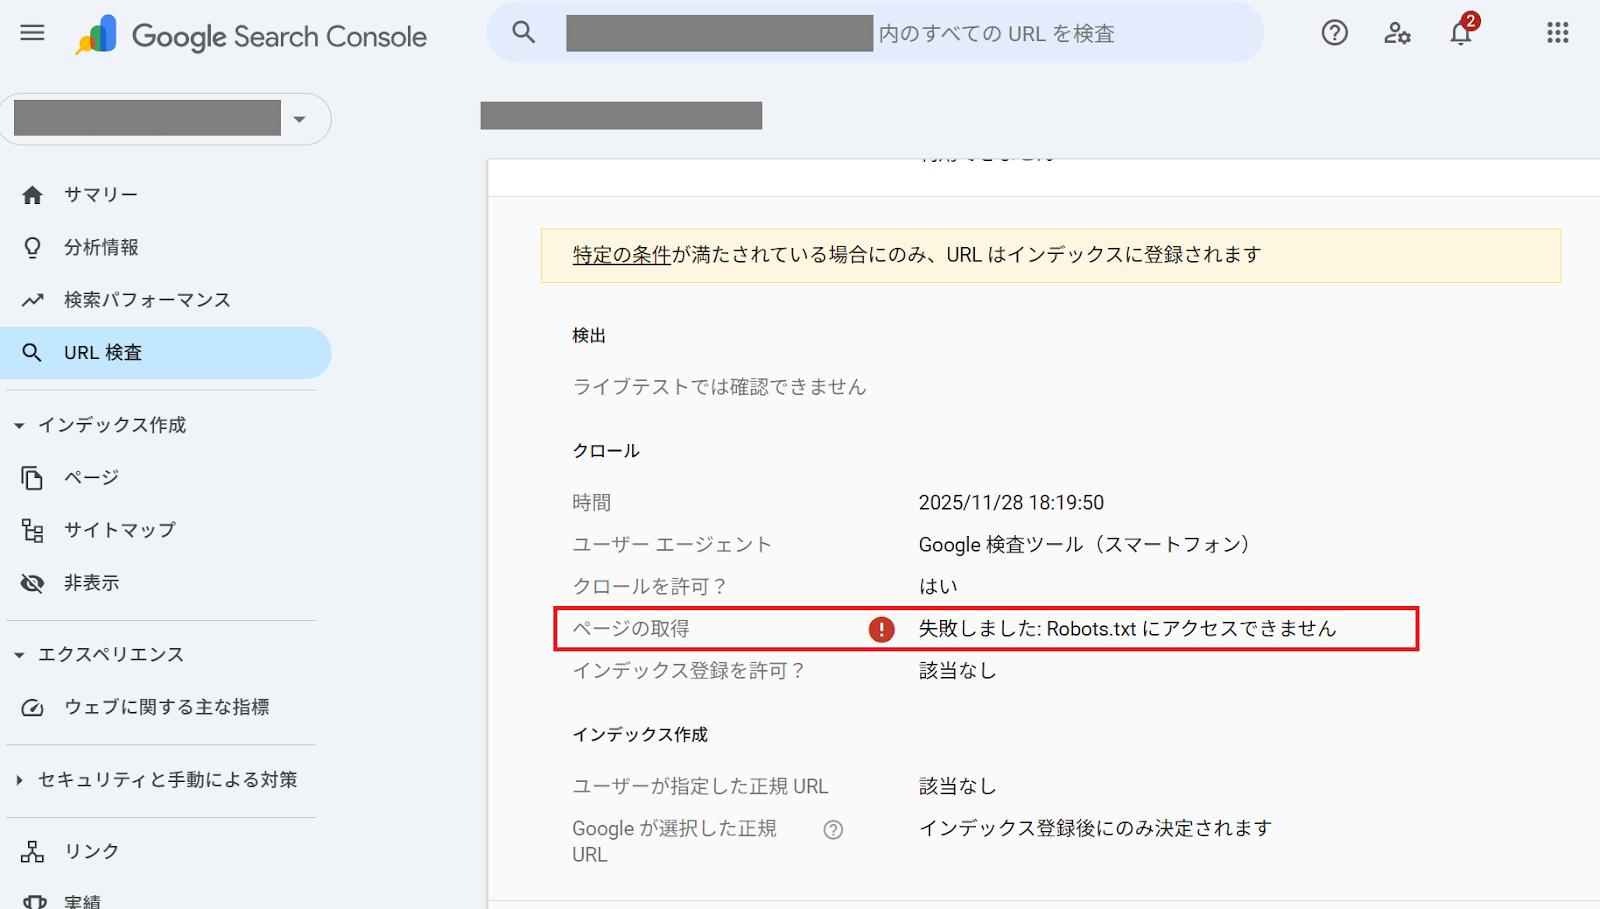This screenshot has height=909, width=1600.
Task: Open the help question mark icon
Action: (x=1334, y=33)
